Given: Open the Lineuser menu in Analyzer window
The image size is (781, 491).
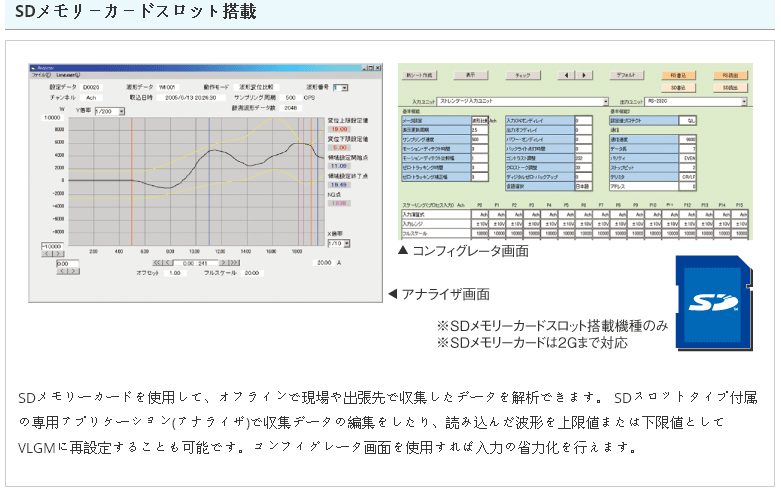Looking at the screenshot, I should [66, 75].
